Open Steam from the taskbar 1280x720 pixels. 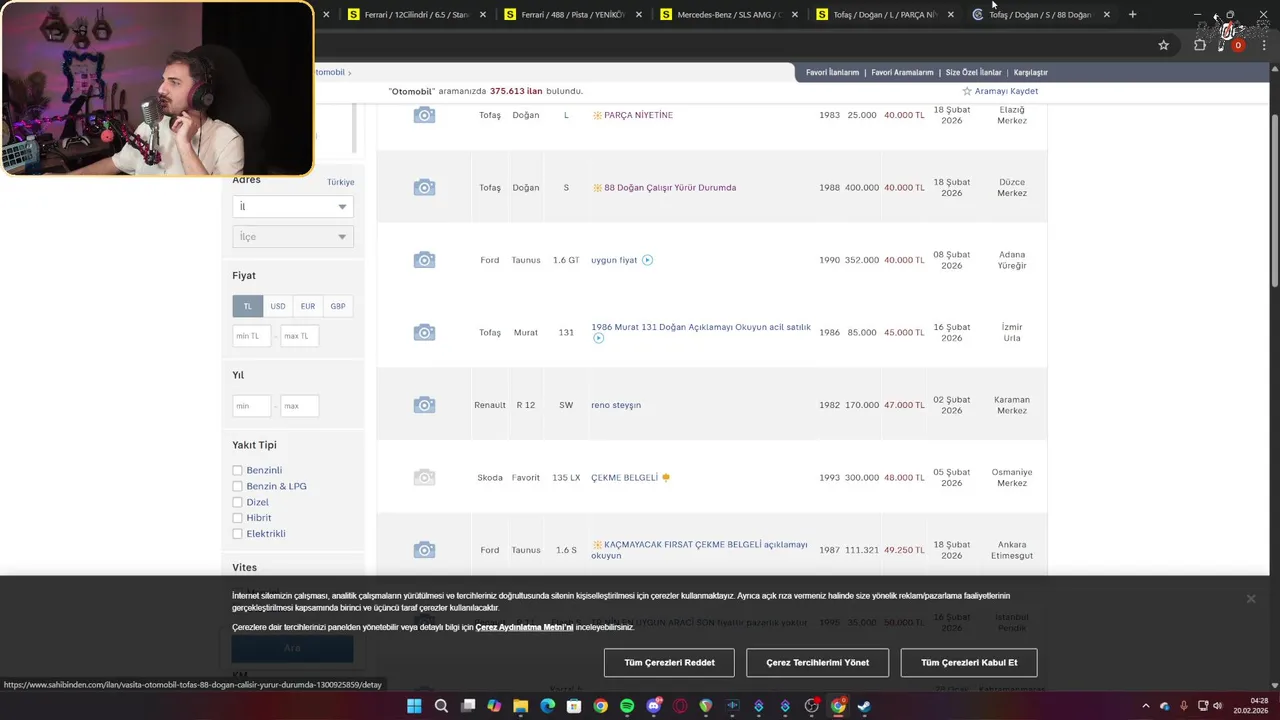tap(864, 706)
